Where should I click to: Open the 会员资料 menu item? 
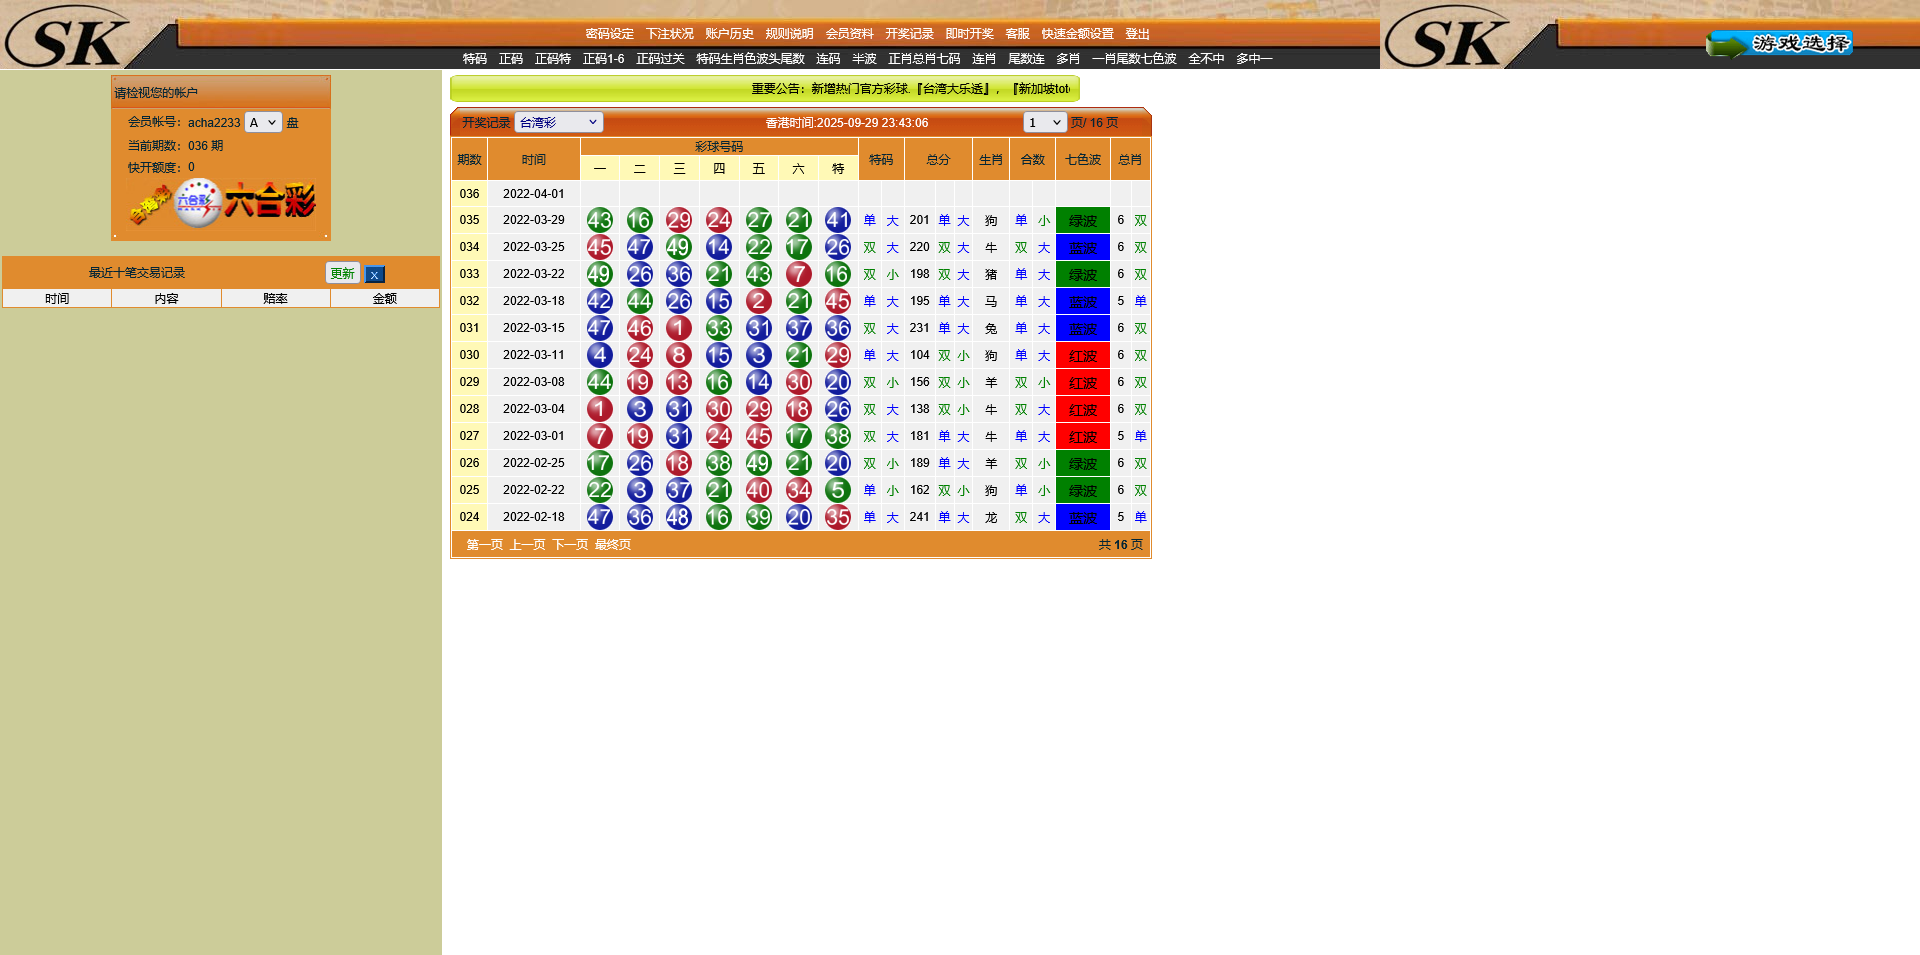coord(849,34)
